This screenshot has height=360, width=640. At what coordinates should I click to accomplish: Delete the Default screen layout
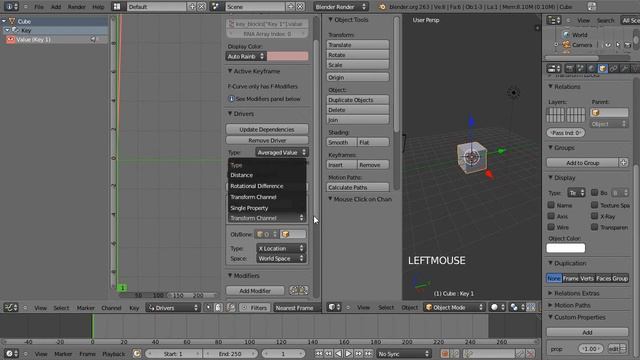[x=202, y=7]
